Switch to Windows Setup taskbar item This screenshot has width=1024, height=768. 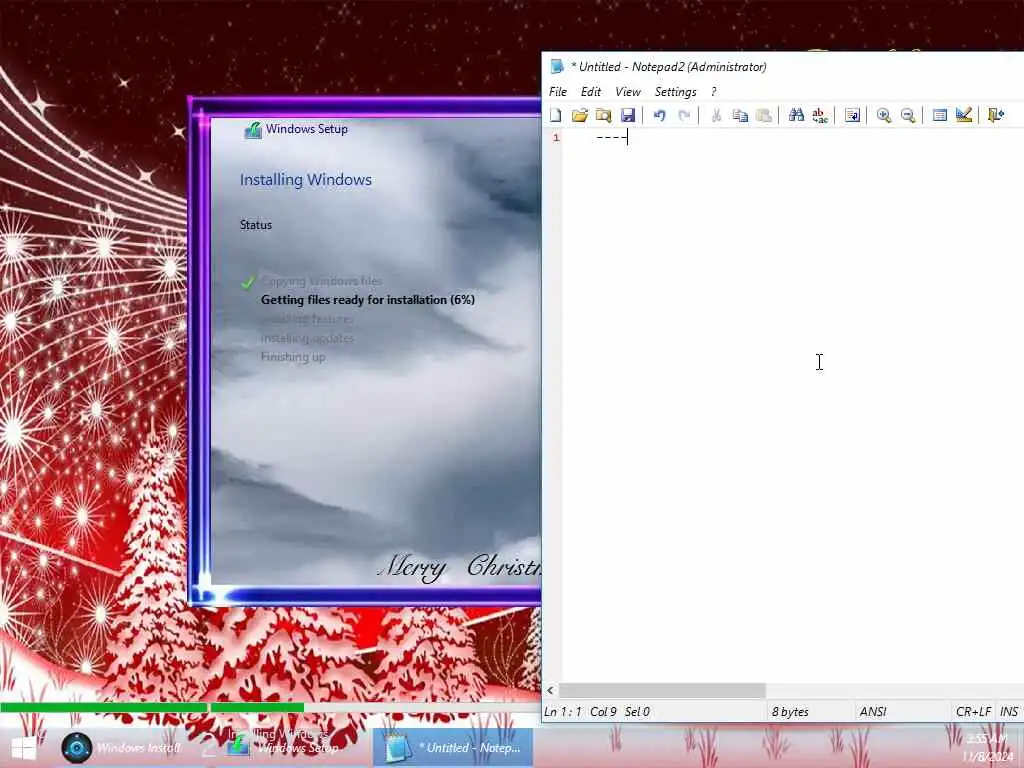coord(283,746)
